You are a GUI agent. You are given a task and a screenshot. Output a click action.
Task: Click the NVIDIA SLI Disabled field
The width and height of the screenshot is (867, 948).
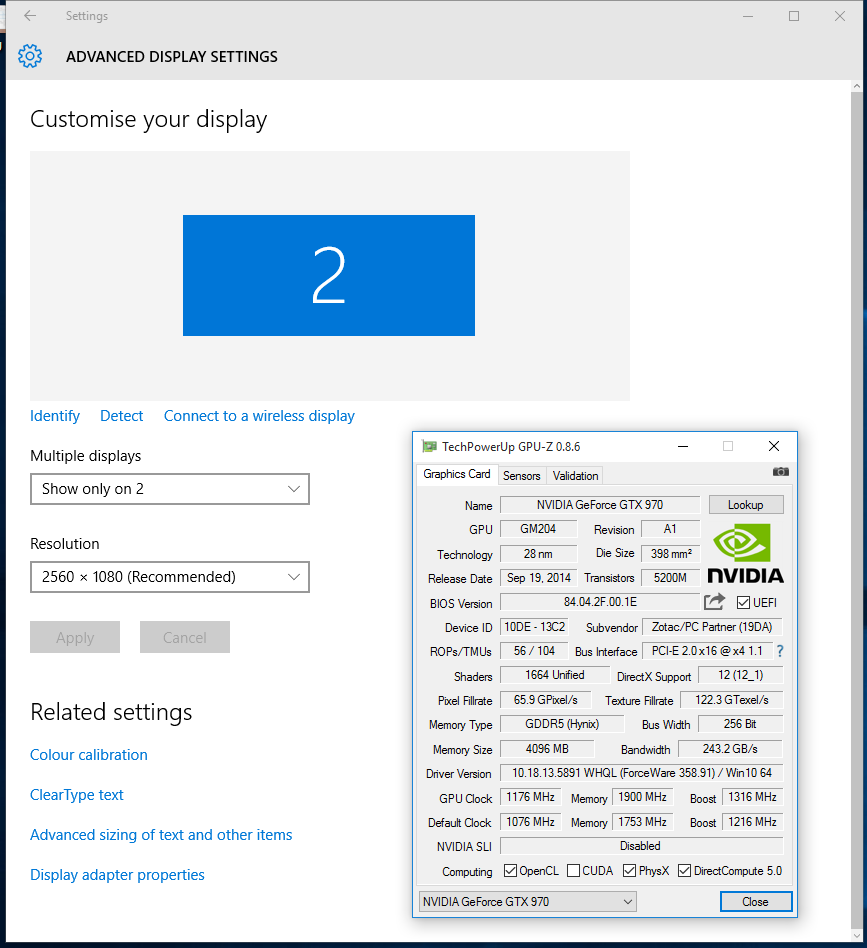pos(641,846)
